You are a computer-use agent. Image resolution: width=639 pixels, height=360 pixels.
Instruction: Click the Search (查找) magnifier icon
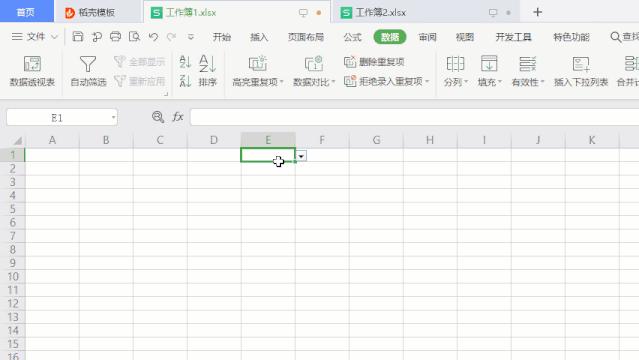coord(615,37)
